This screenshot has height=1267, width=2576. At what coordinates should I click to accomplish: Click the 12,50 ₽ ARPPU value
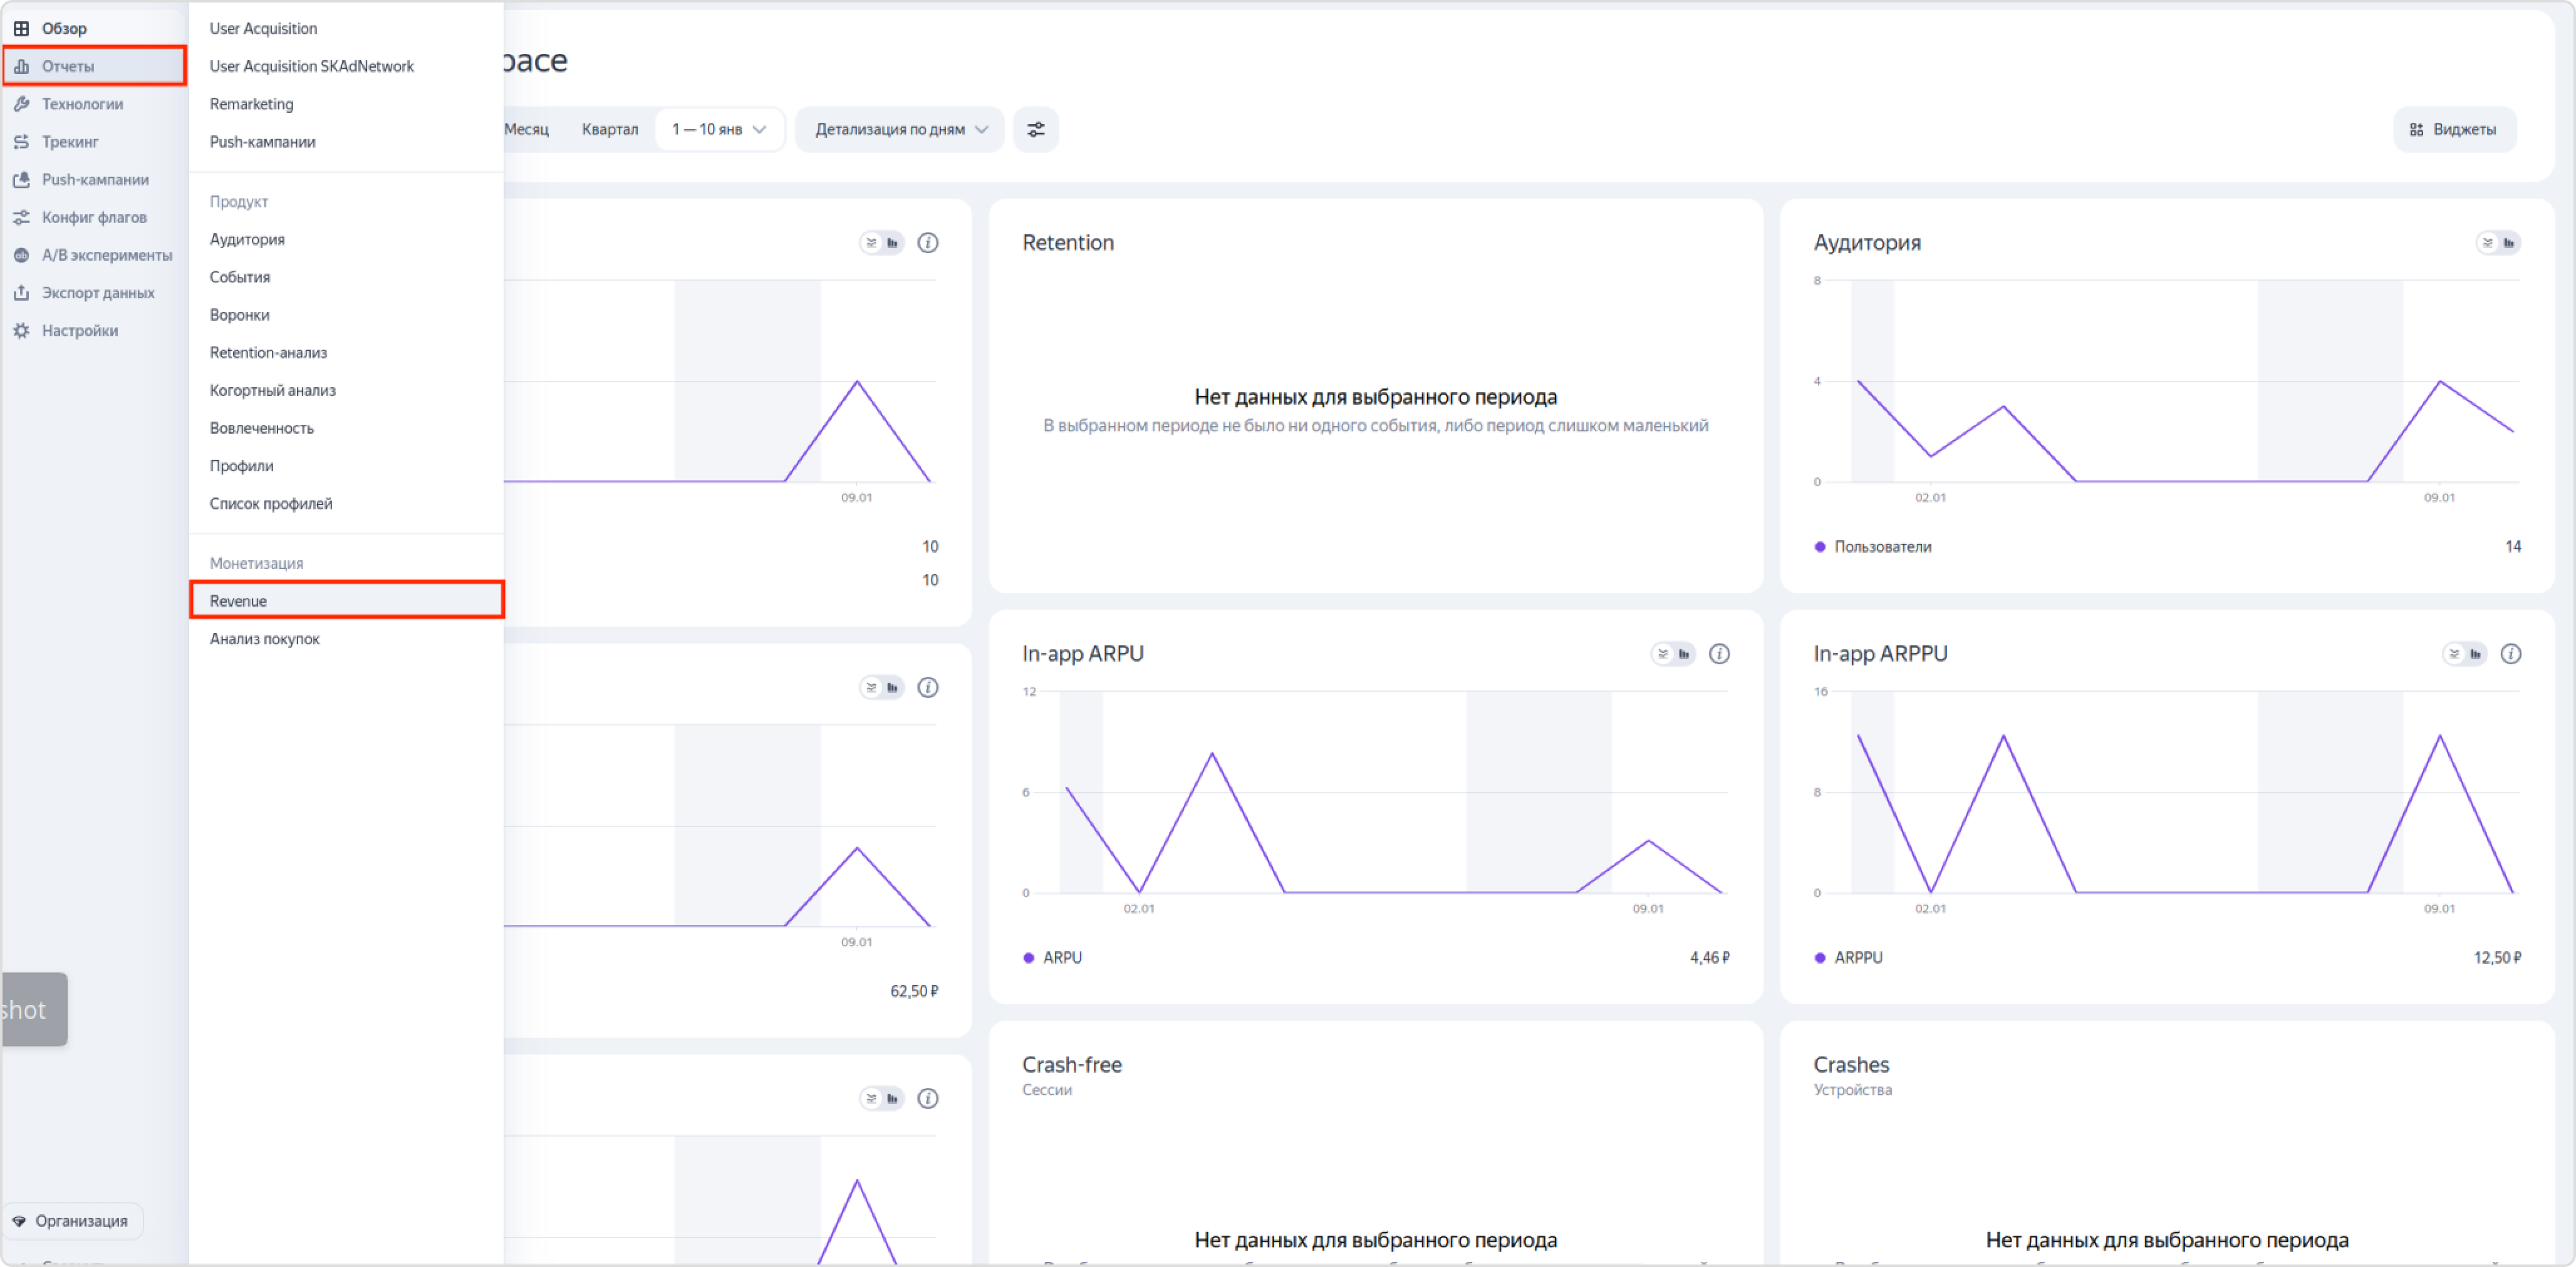pyautogui.click(x=2497, y=958)
